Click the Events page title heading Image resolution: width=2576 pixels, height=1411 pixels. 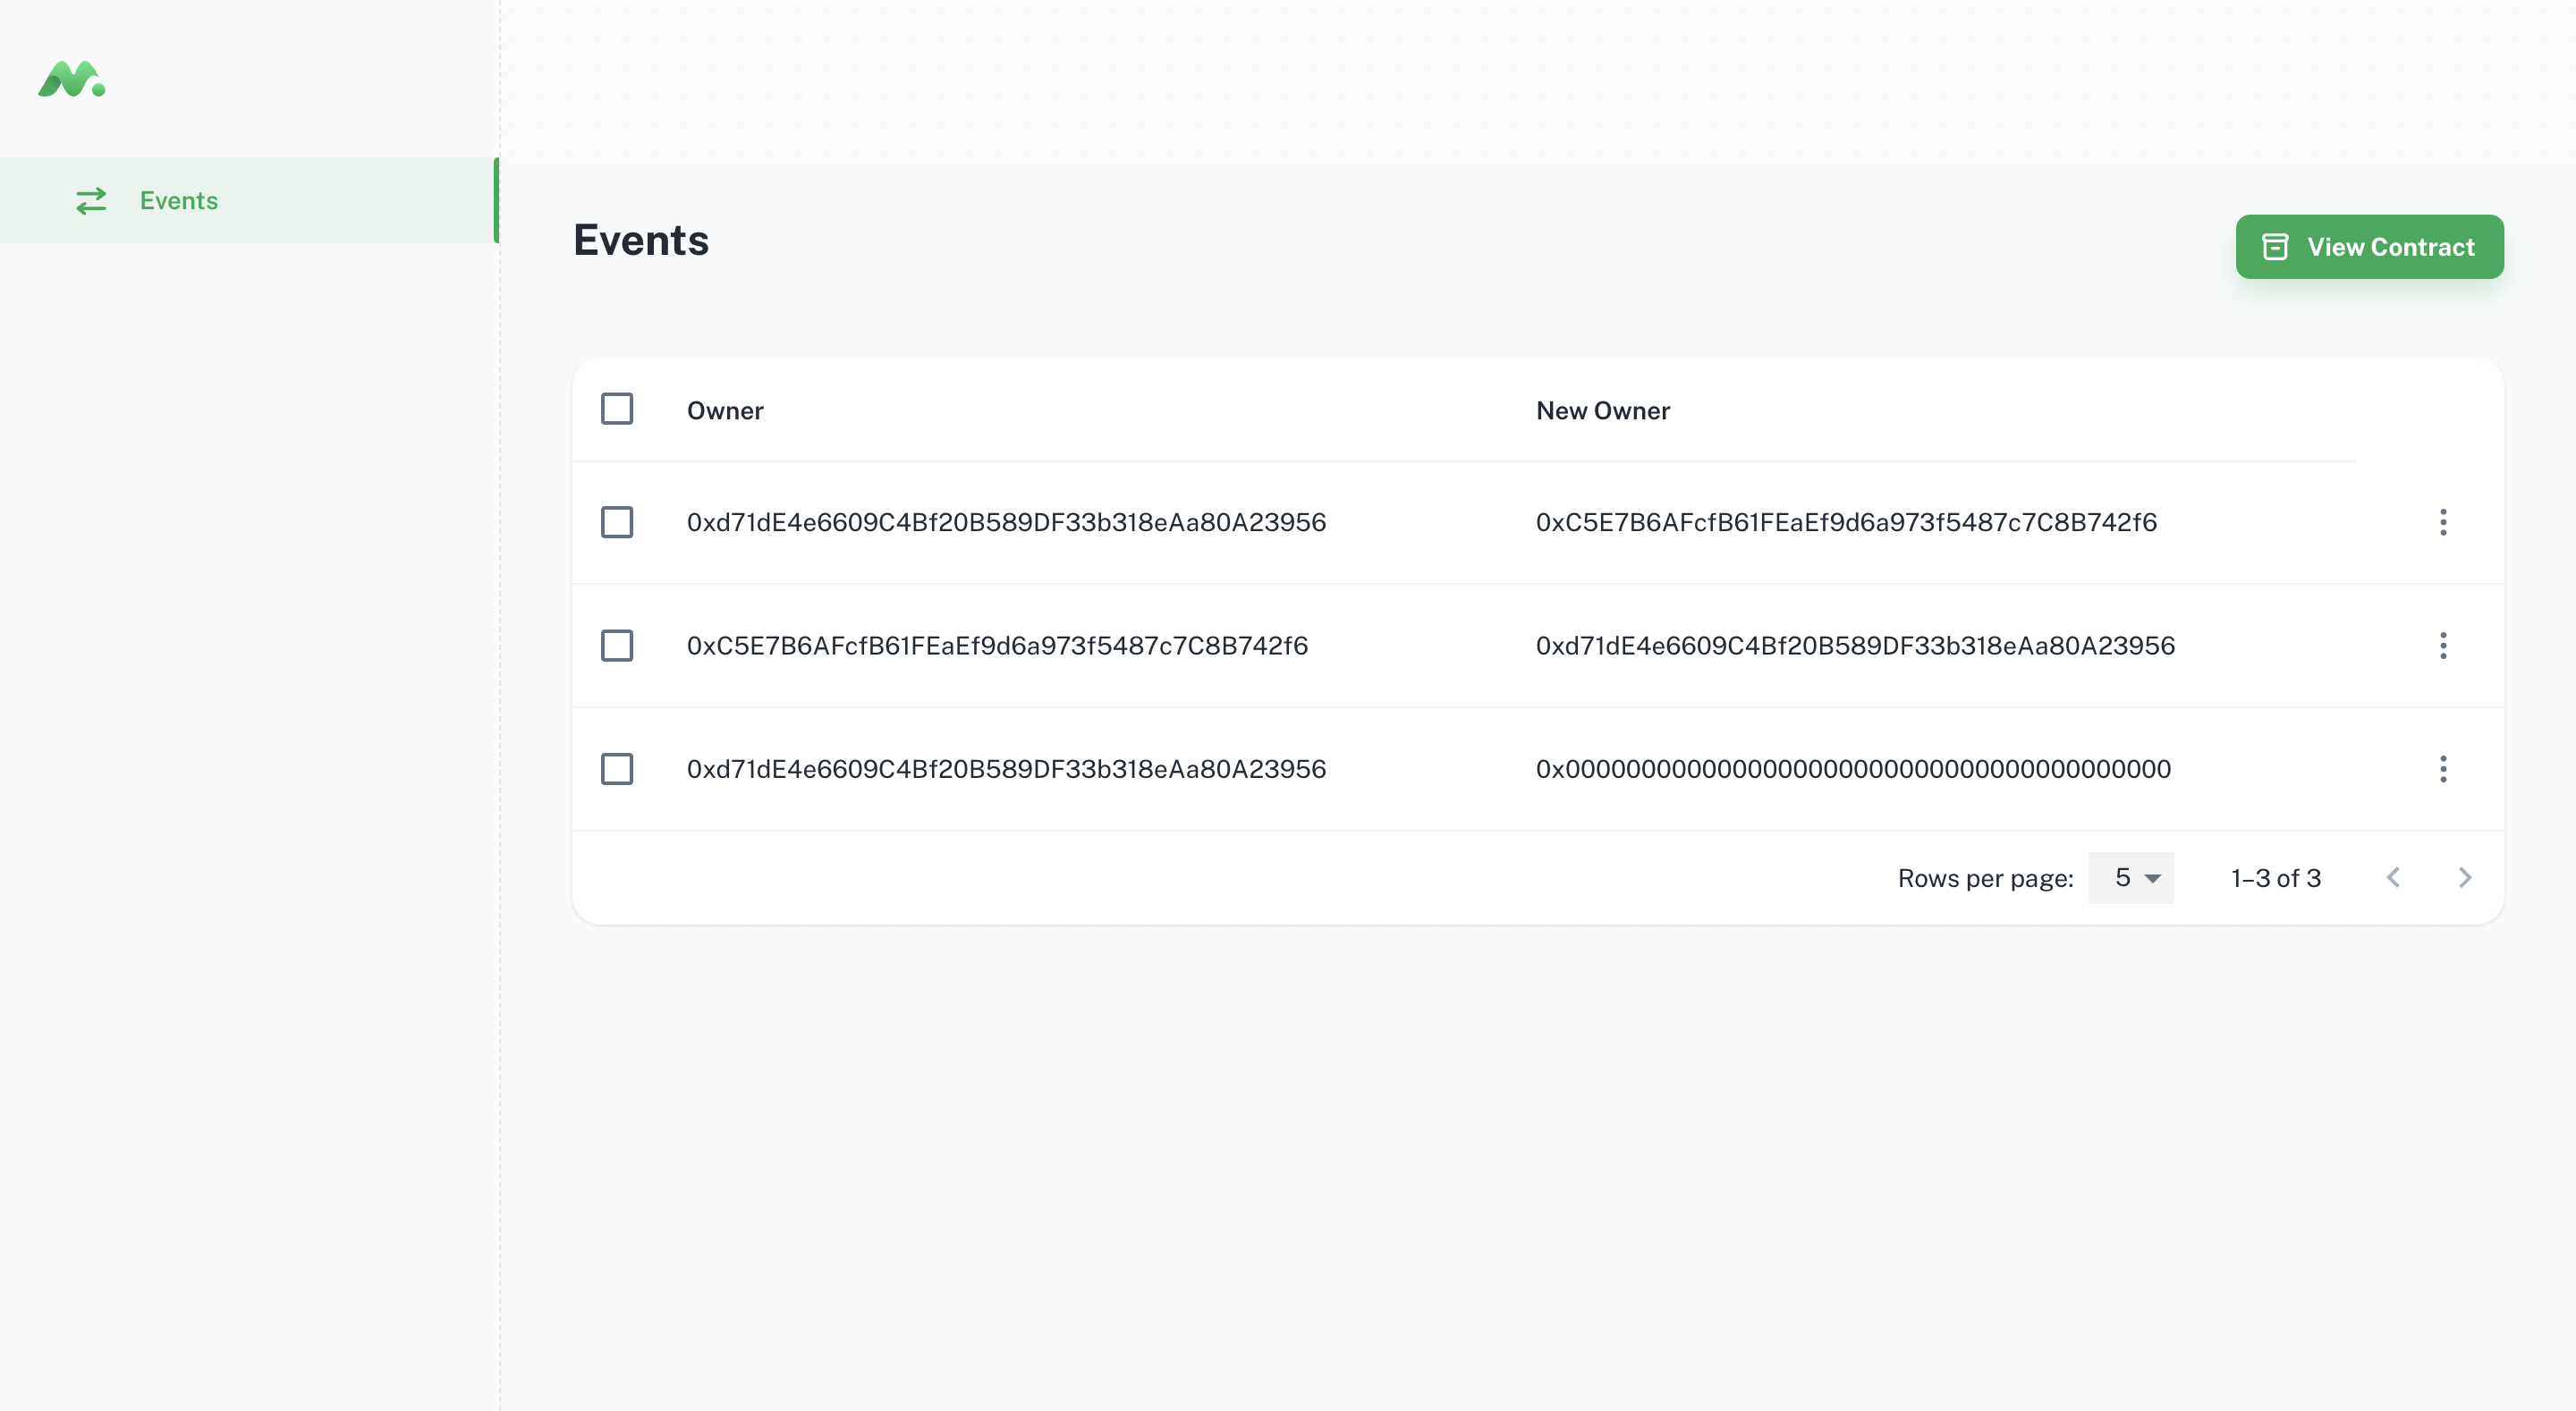coord(641,239)
